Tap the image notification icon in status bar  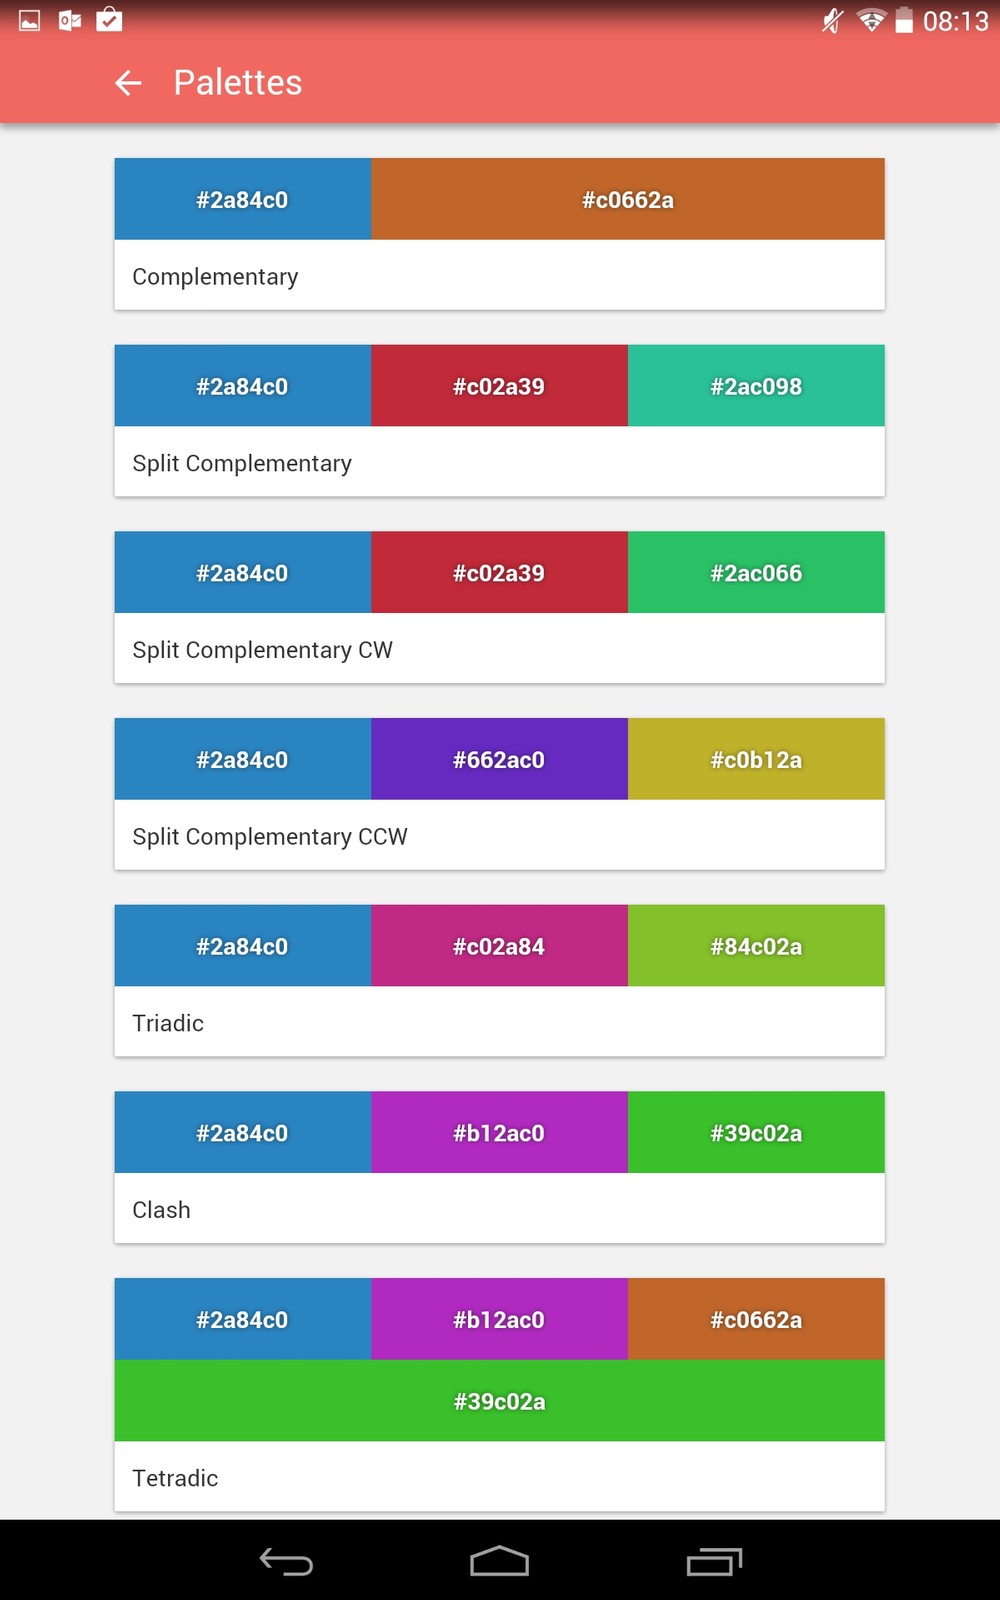coord(30,20)
